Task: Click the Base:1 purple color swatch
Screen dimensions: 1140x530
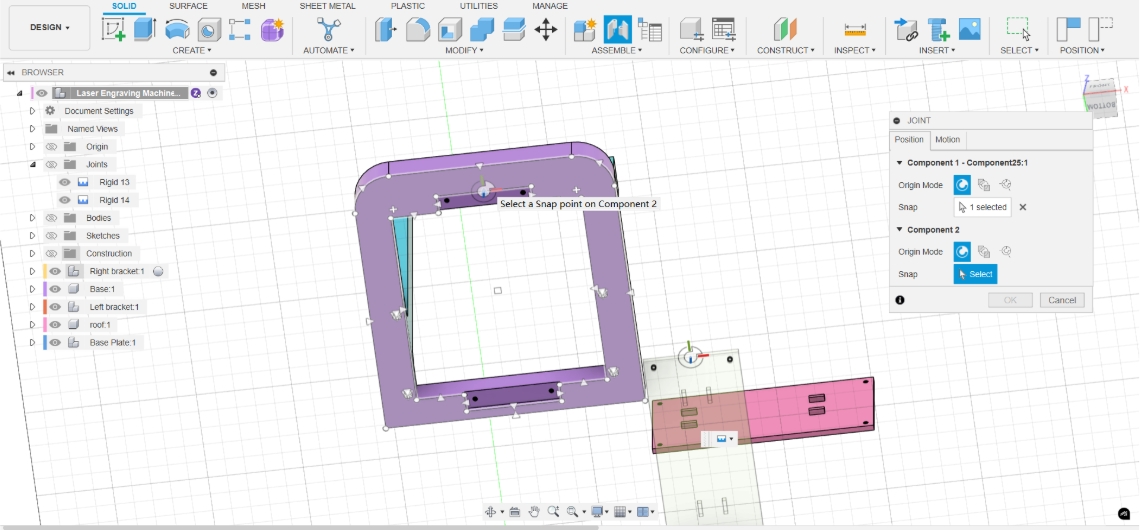Action: click(45, 289)
